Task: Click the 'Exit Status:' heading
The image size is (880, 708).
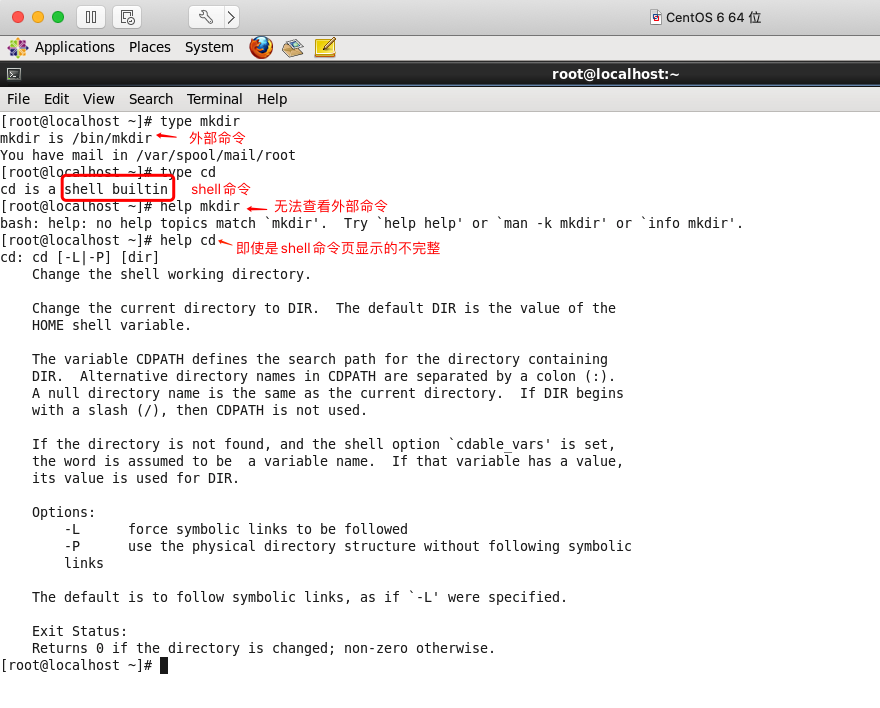Action: tap(80, 631)
